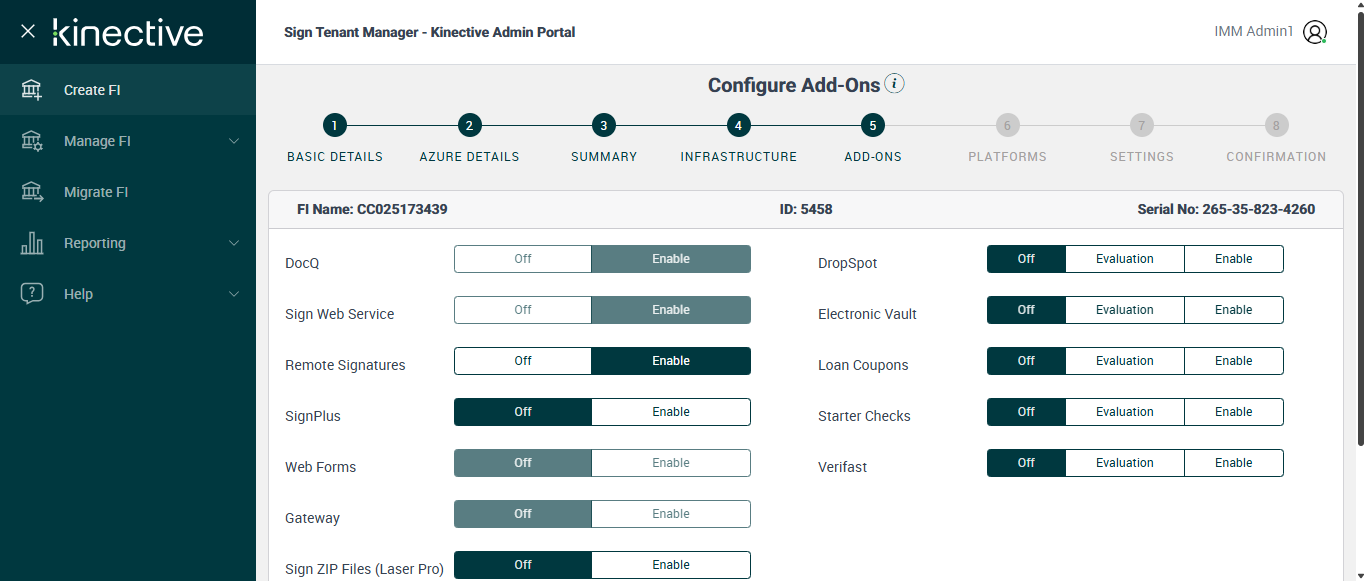The width and height of the screenshot is (1366, 581).
Task: Click the Help question bubble icon
Action: (32, 294)
